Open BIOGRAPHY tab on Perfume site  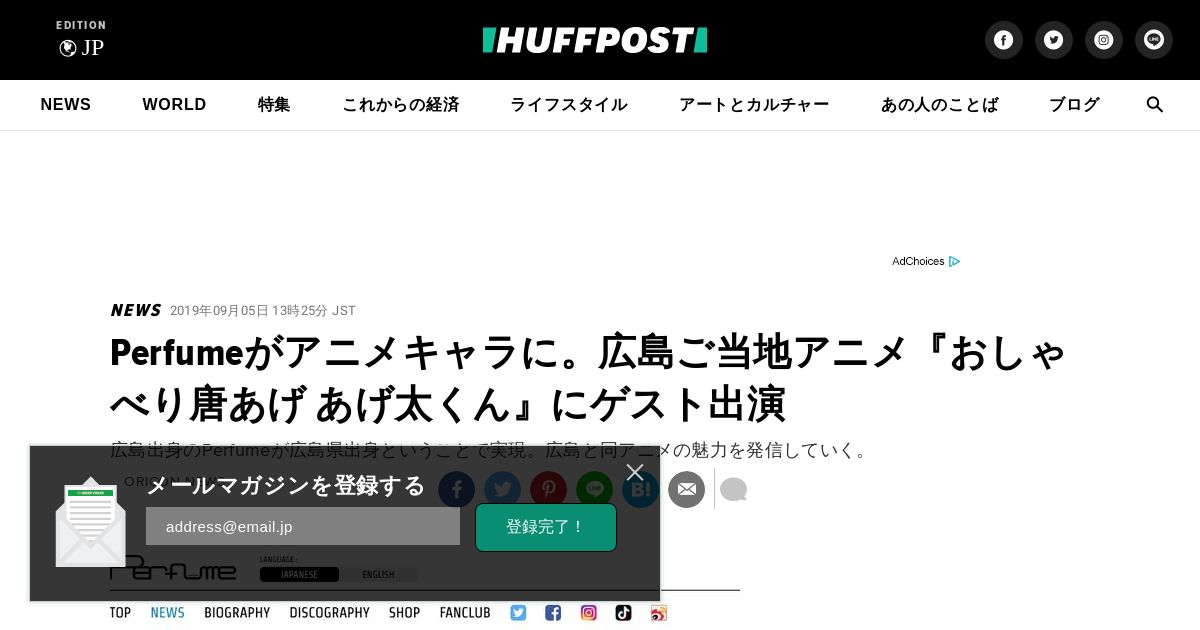[237, 613]
